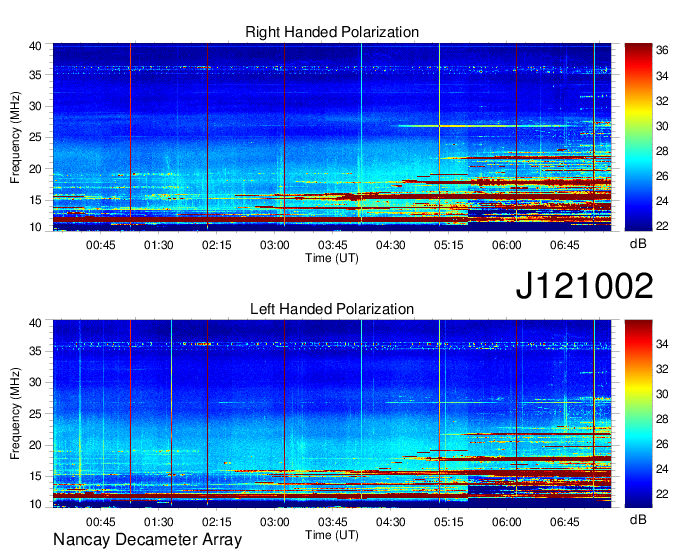Click the 00:45 tick under the top plot

pyautogui.click(x=101, y=245)
